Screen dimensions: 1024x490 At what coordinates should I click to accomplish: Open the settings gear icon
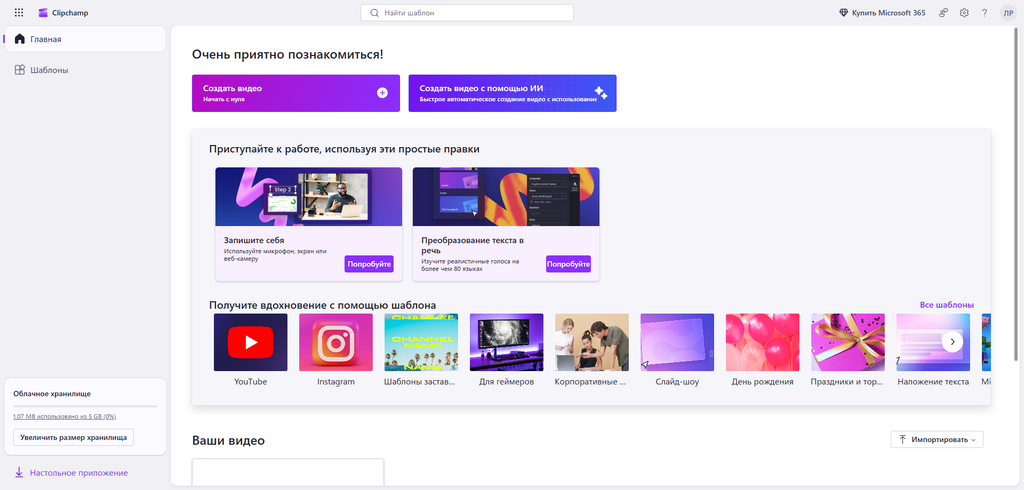pyautogui.click(x=964, y=12)
